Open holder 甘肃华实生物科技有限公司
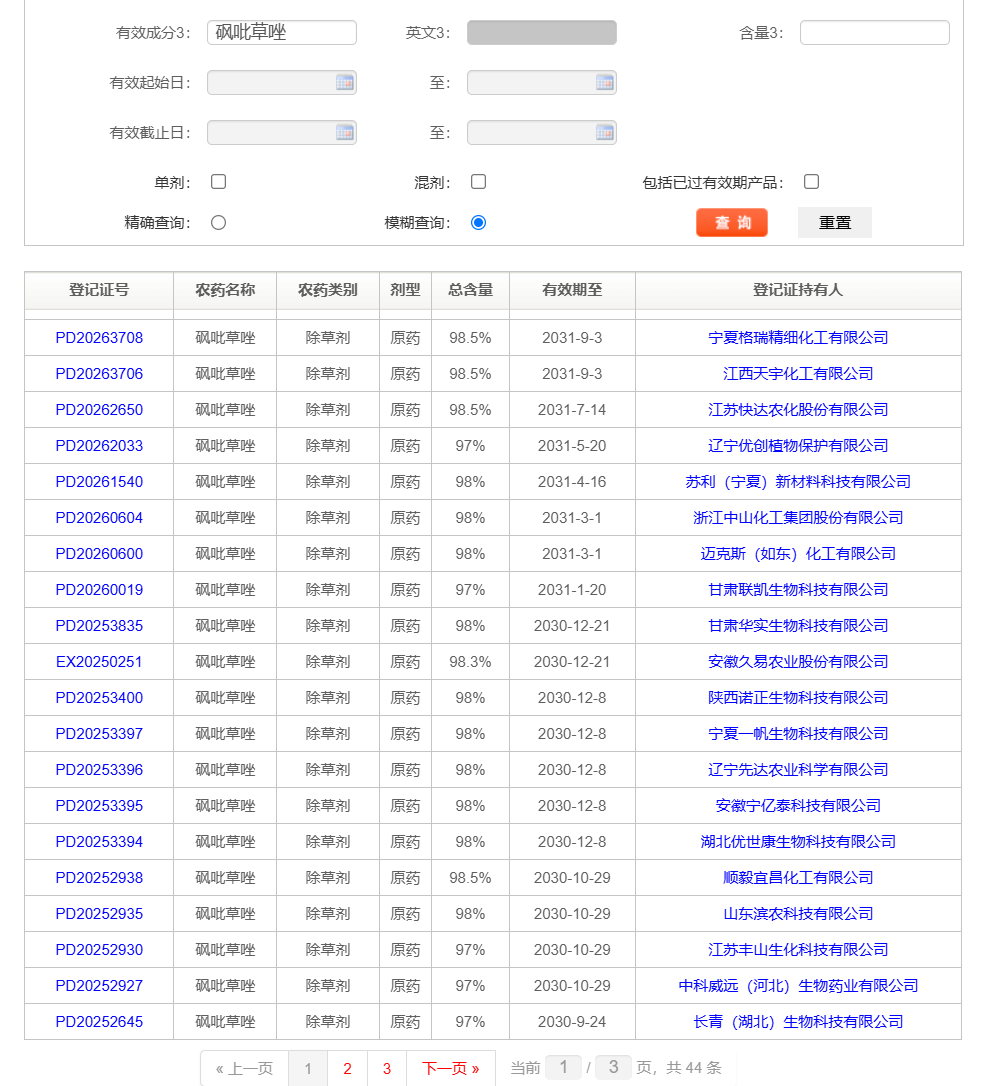The height and width of the screenshot is (1086, 987). pos(798,626)
